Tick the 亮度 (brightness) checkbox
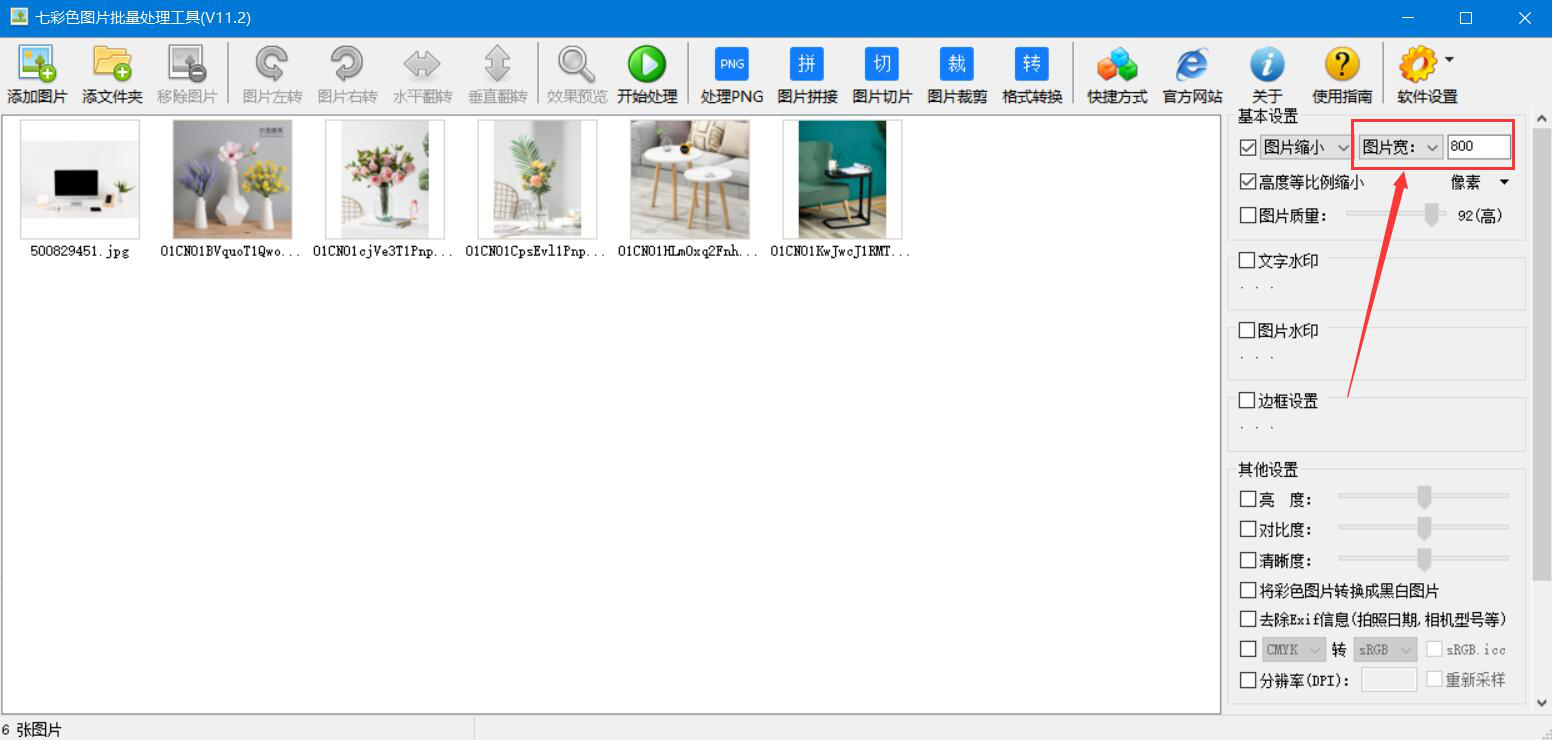 (x=1248, y=499)
